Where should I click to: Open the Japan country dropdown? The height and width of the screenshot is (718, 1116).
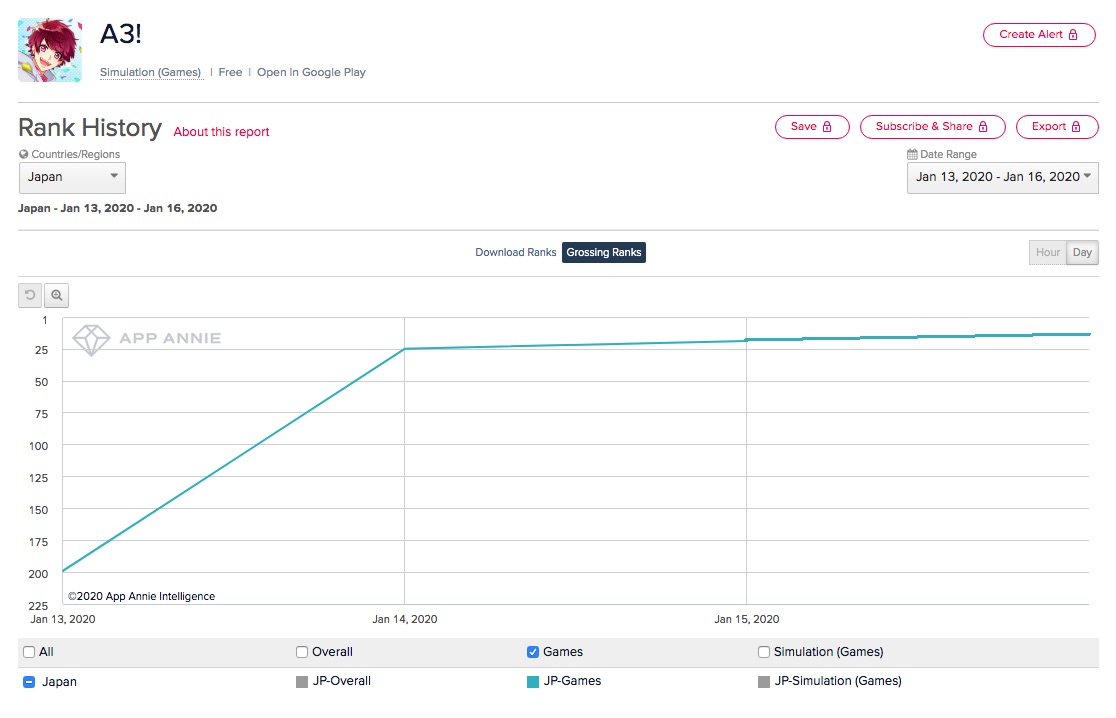[x=72, y=177]
